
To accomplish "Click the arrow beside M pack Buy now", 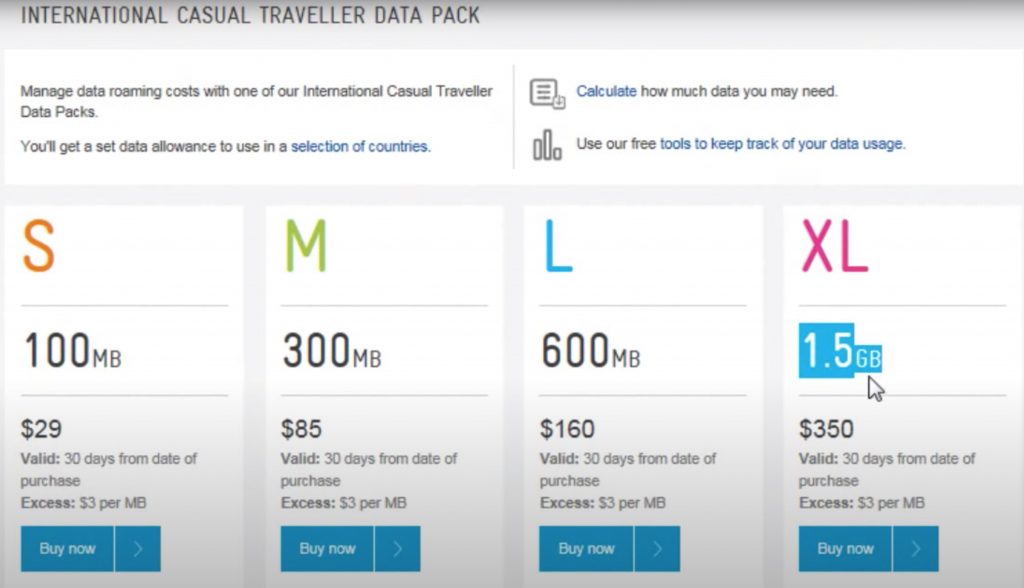I will point(397,548).
